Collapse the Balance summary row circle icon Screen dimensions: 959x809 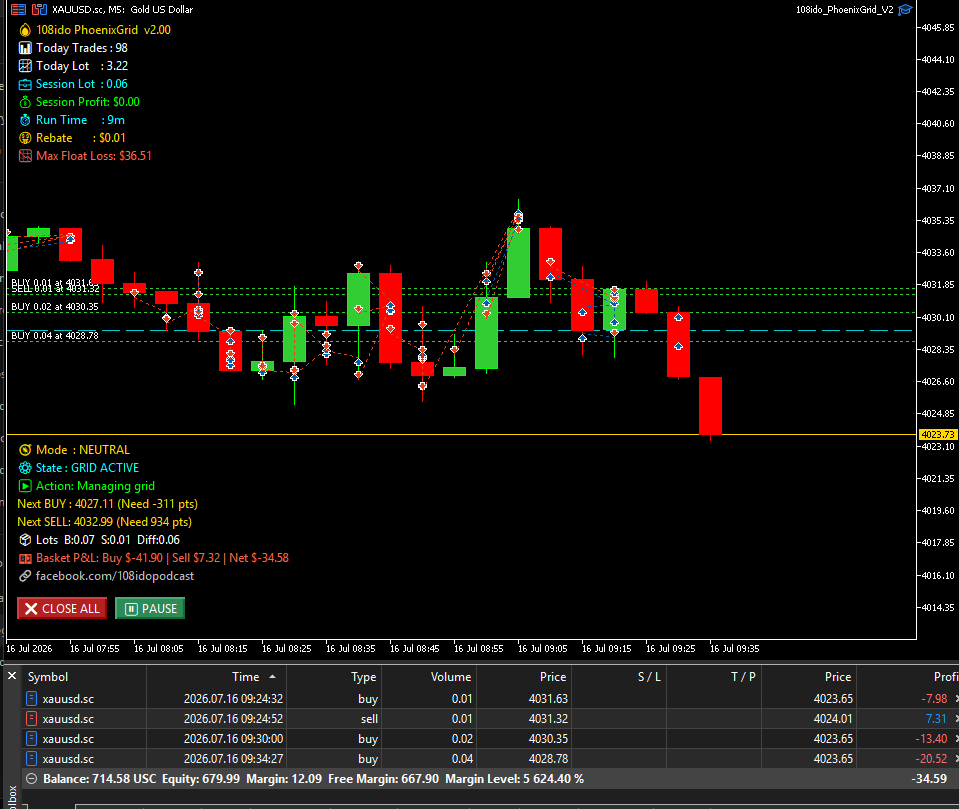31,779
